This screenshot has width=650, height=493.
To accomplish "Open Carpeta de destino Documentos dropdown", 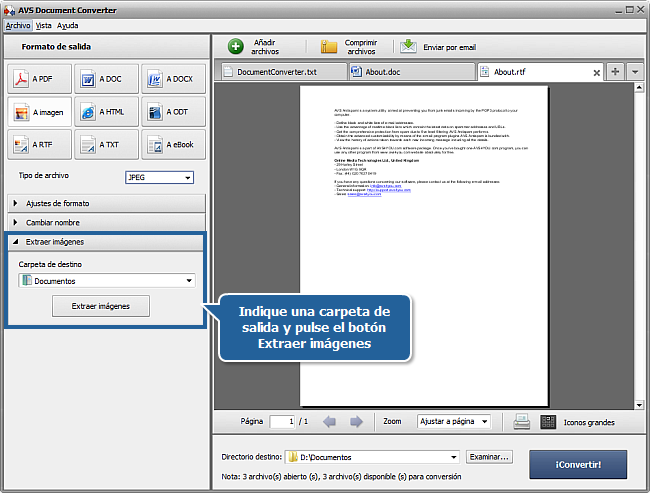I will point(107,281).
